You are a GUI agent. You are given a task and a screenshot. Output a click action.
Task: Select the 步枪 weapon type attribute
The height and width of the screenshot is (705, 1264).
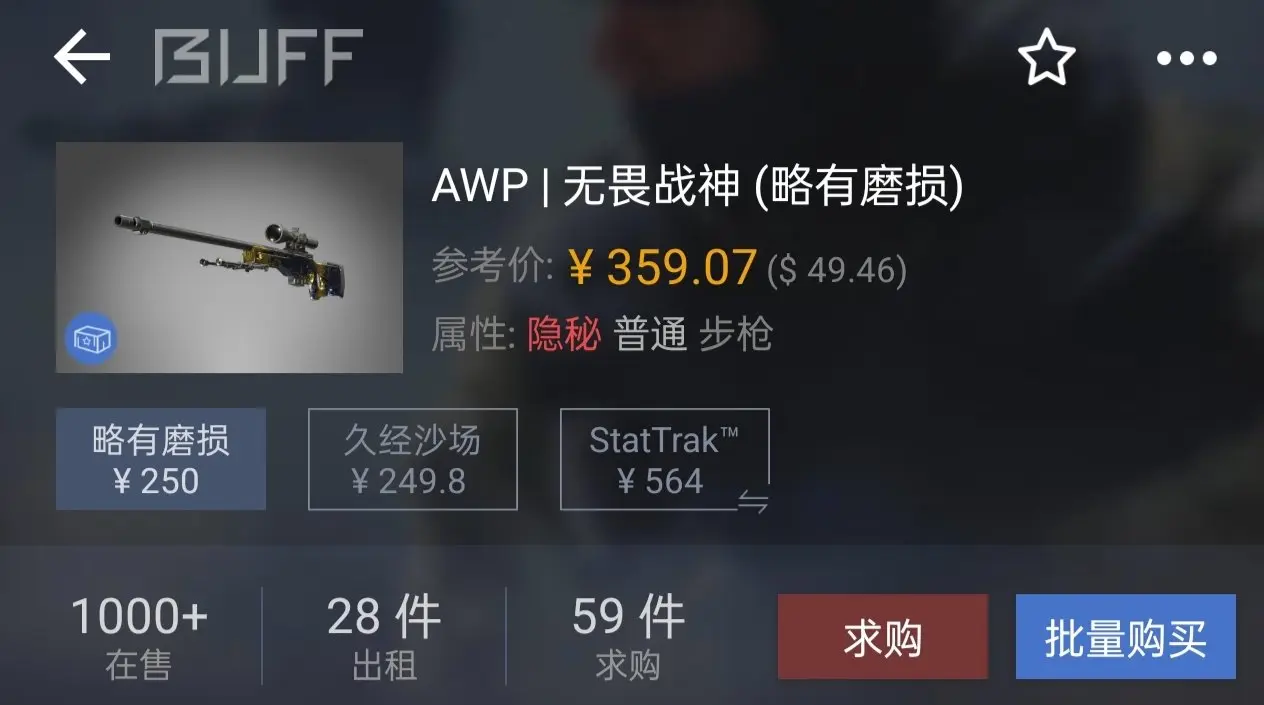(736, 335)
